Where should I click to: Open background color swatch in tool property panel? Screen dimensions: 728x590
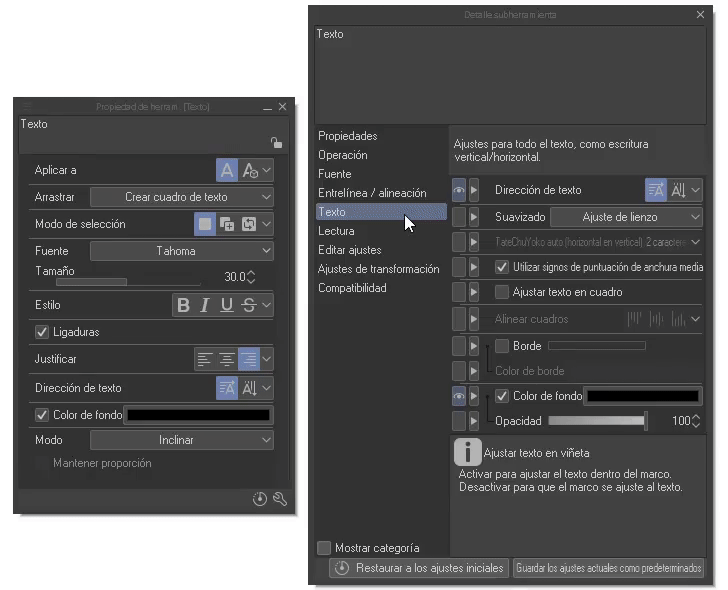pyautogui.click(x=198, y=415)
